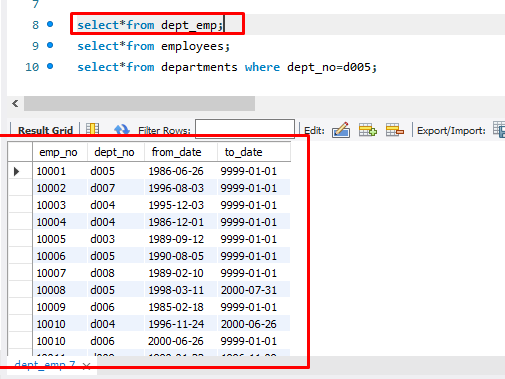
Task: Click the export recordset icon after Export/Import
Action: [x=499, y=129]
